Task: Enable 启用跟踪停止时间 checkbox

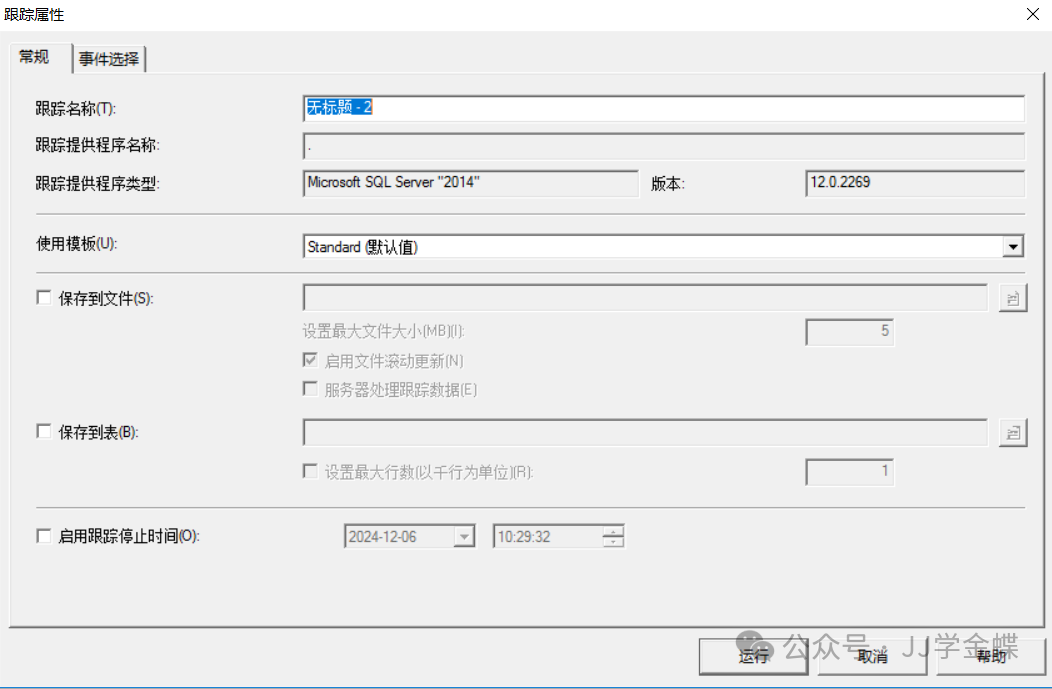Action: coord(44,536)
